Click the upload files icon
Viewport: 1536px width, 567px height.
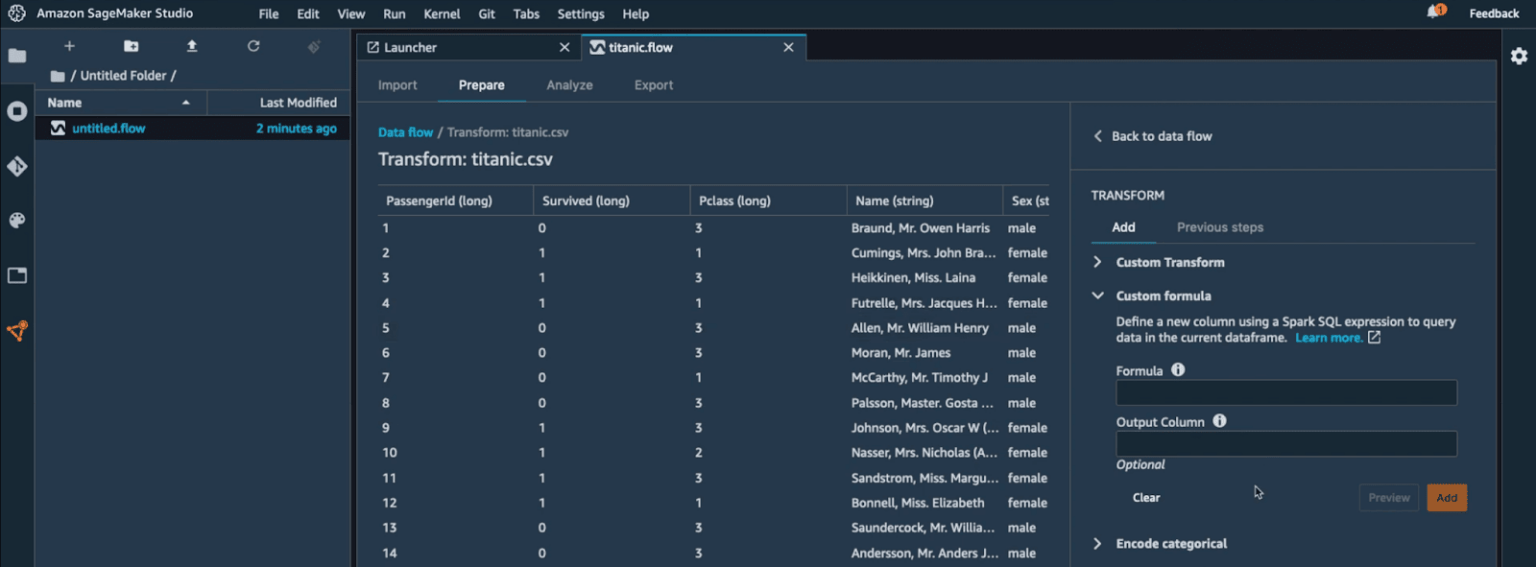click(x=192, y=46)
